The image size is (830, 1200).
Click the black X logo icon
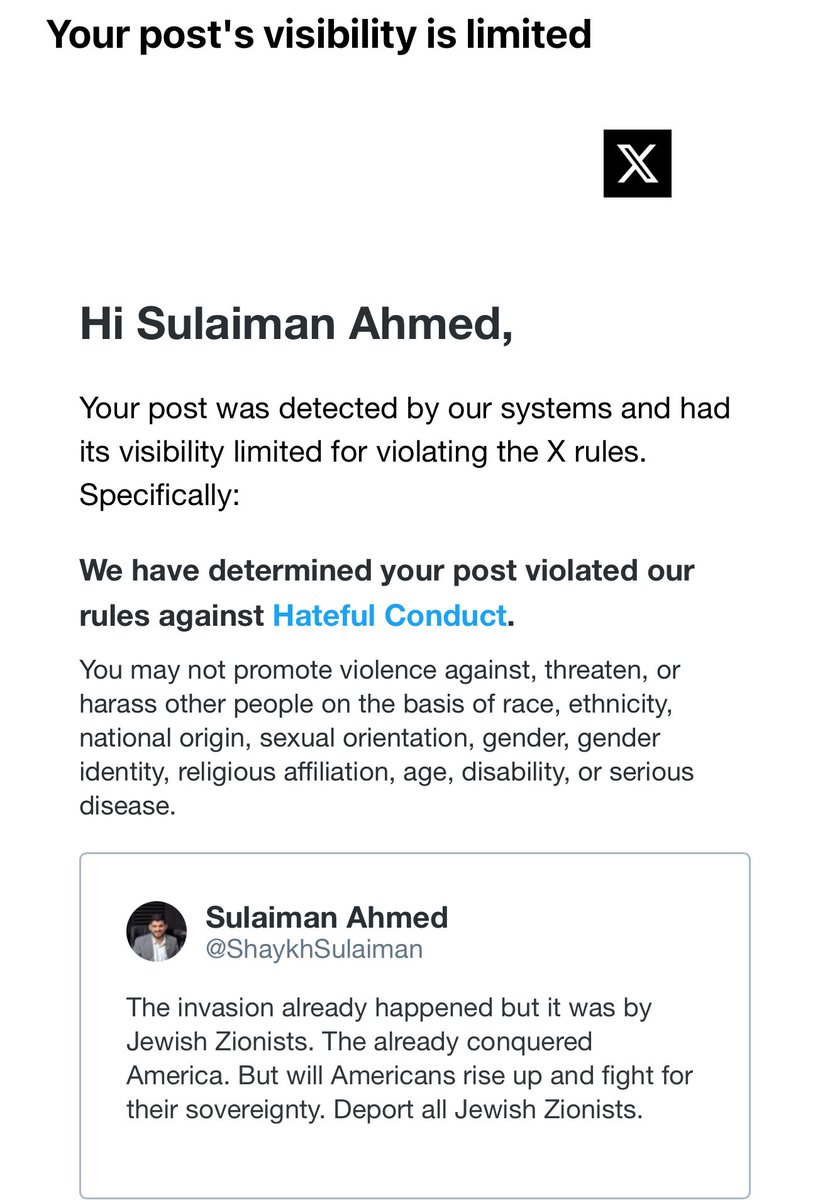click(x=637, y=164)
